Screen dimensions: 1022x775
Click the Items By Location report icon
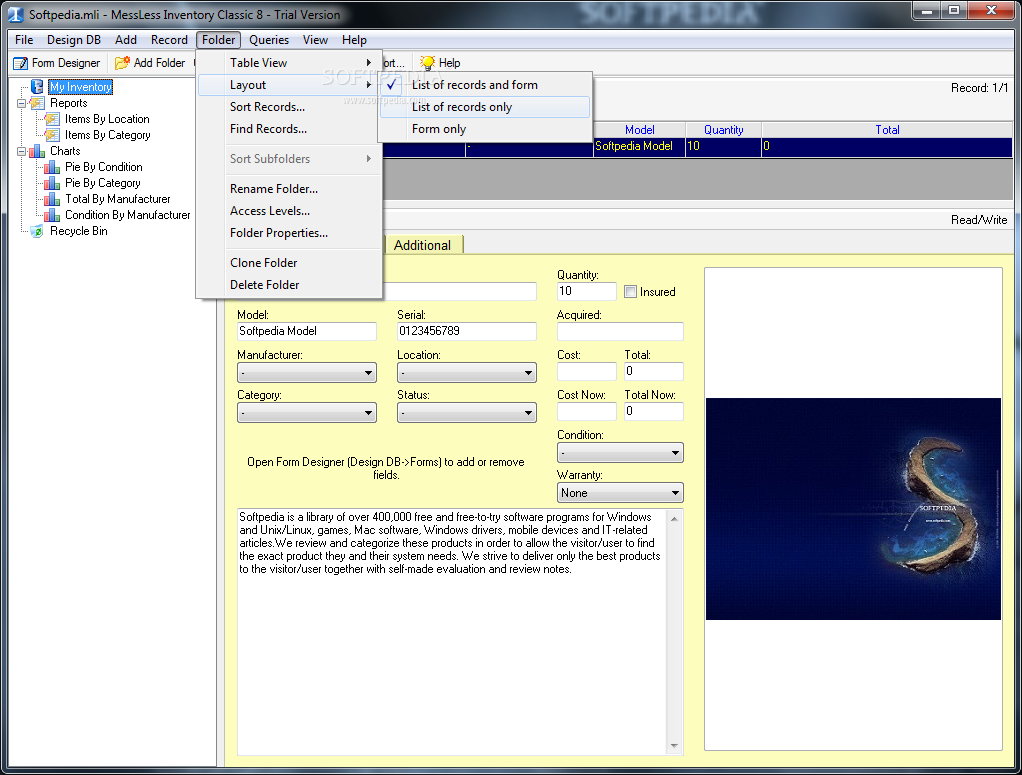pos(52,119)
